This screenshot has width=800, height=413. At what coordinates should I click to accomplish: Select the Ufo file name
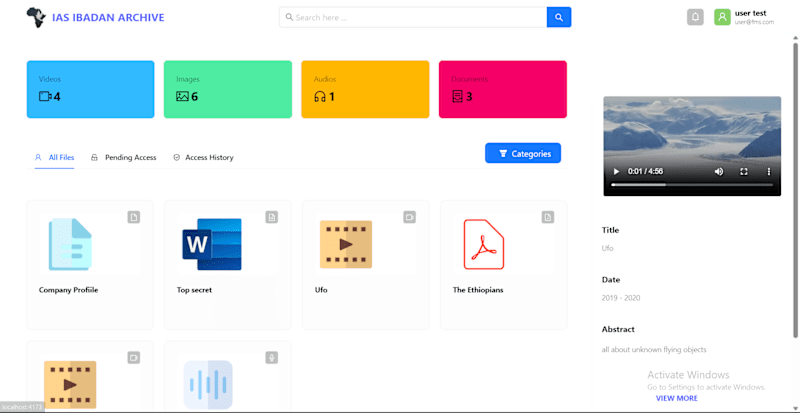[321, 290]
